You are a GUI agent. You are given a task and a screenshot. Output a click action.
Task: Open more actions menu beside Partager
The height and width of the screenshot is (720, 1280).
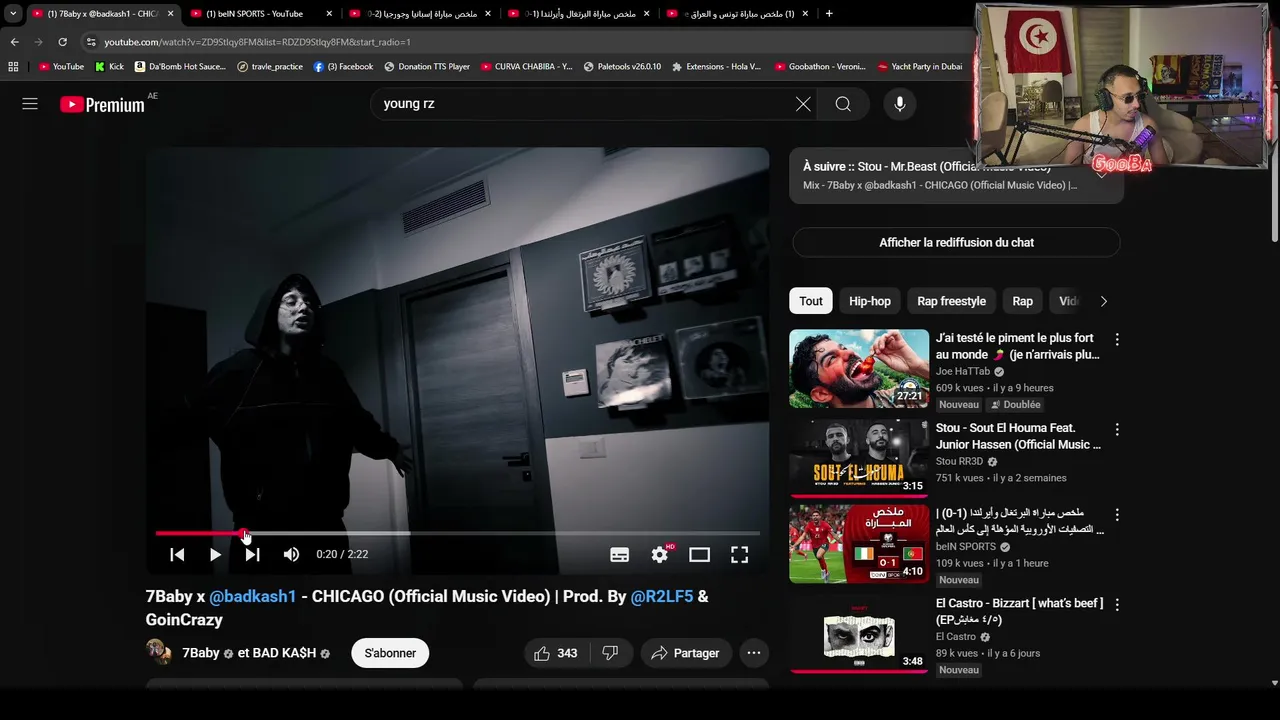[754, 653]
